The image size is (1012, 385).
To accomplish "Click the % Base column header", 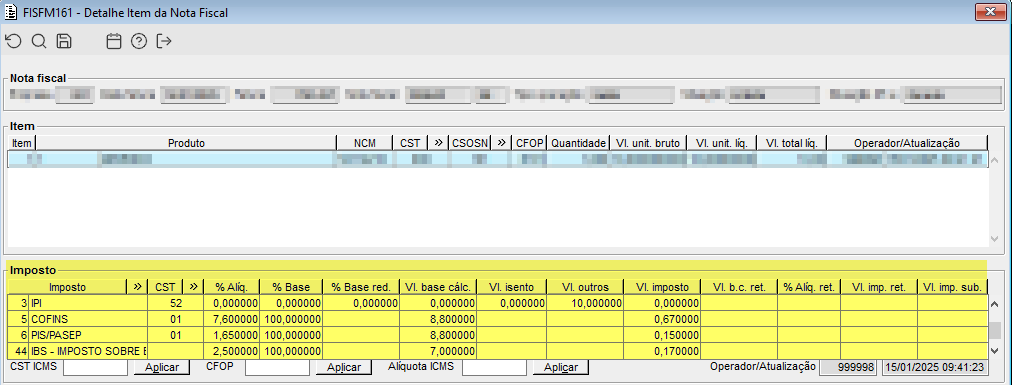I will 291,287.
